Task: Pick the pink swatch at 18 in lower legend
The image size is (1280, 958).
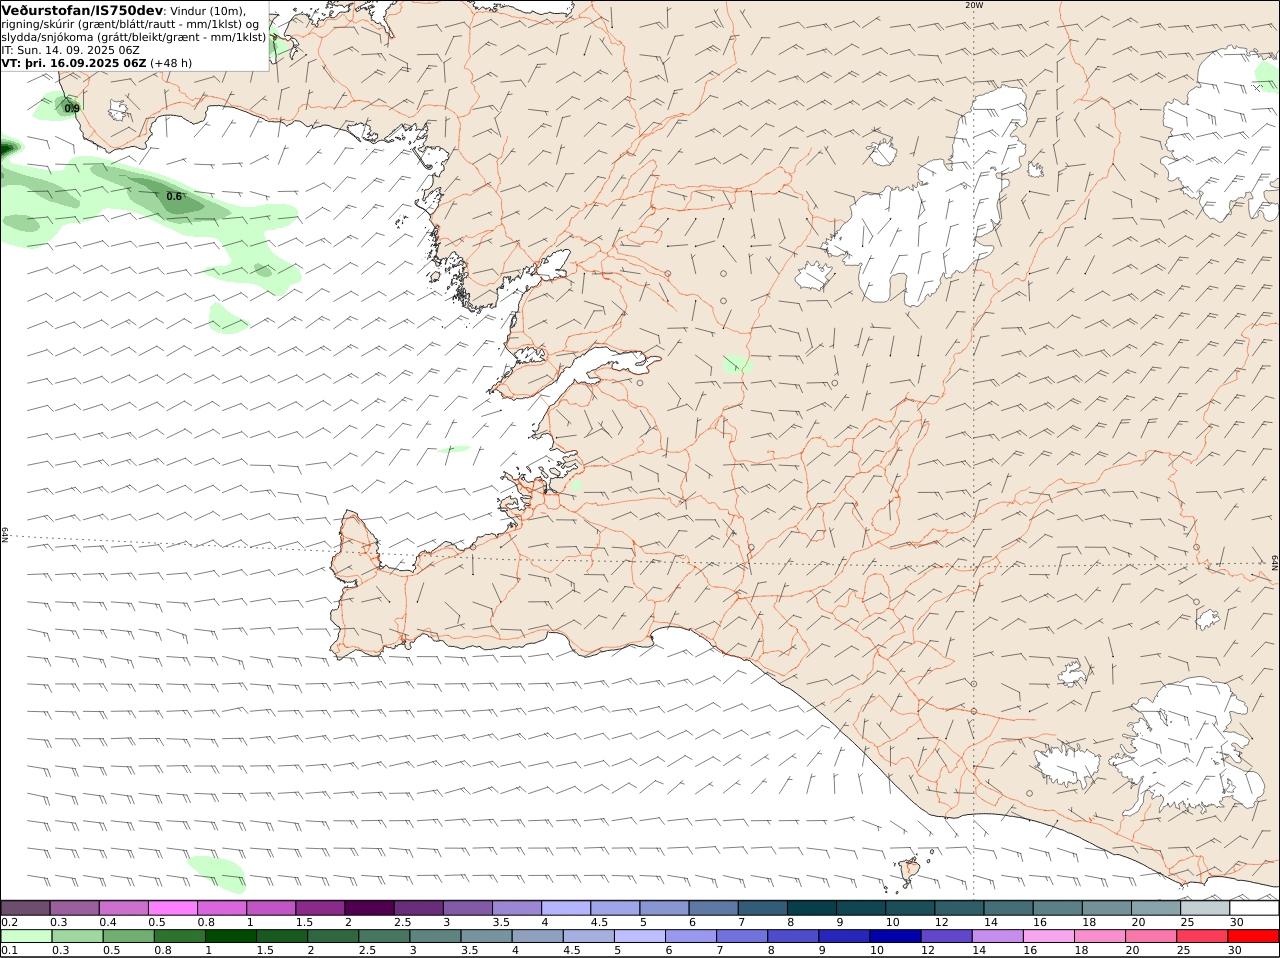Action: 1100,937
